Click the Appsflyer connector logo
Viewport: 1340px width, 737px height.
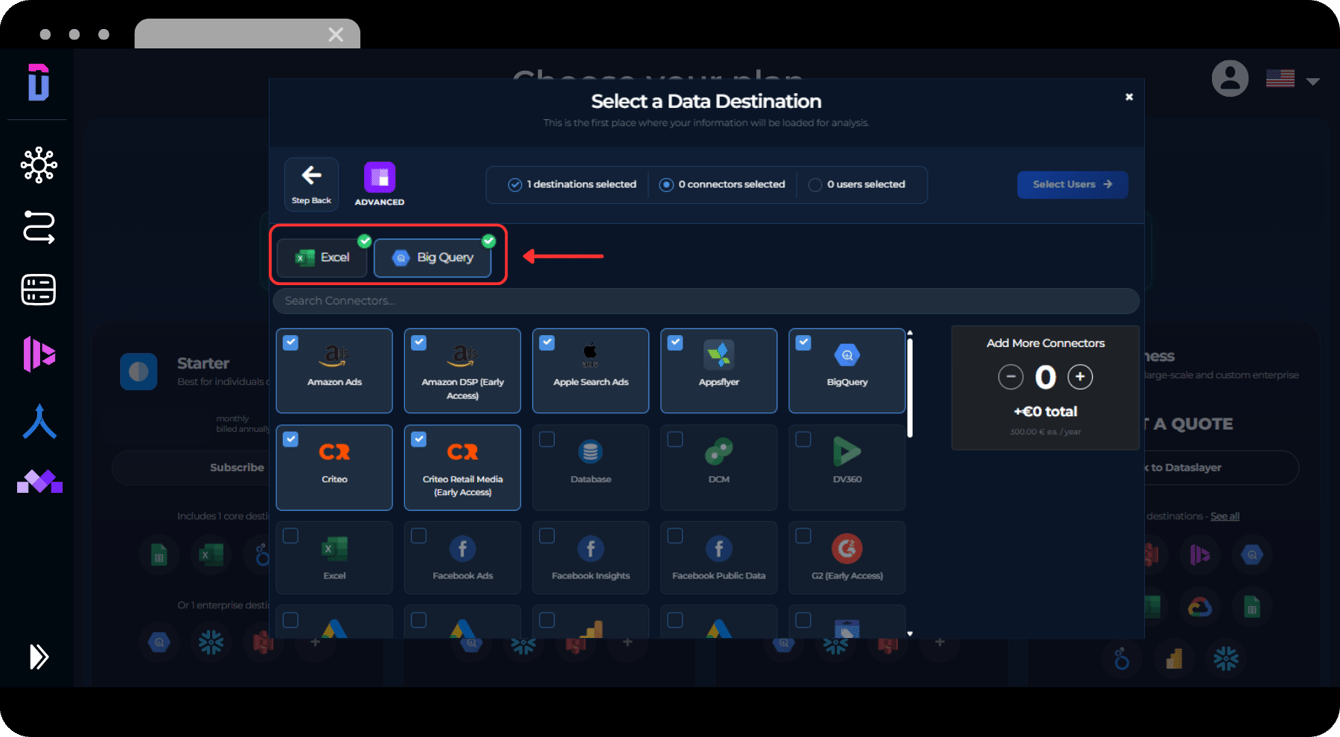coord(719,355)
